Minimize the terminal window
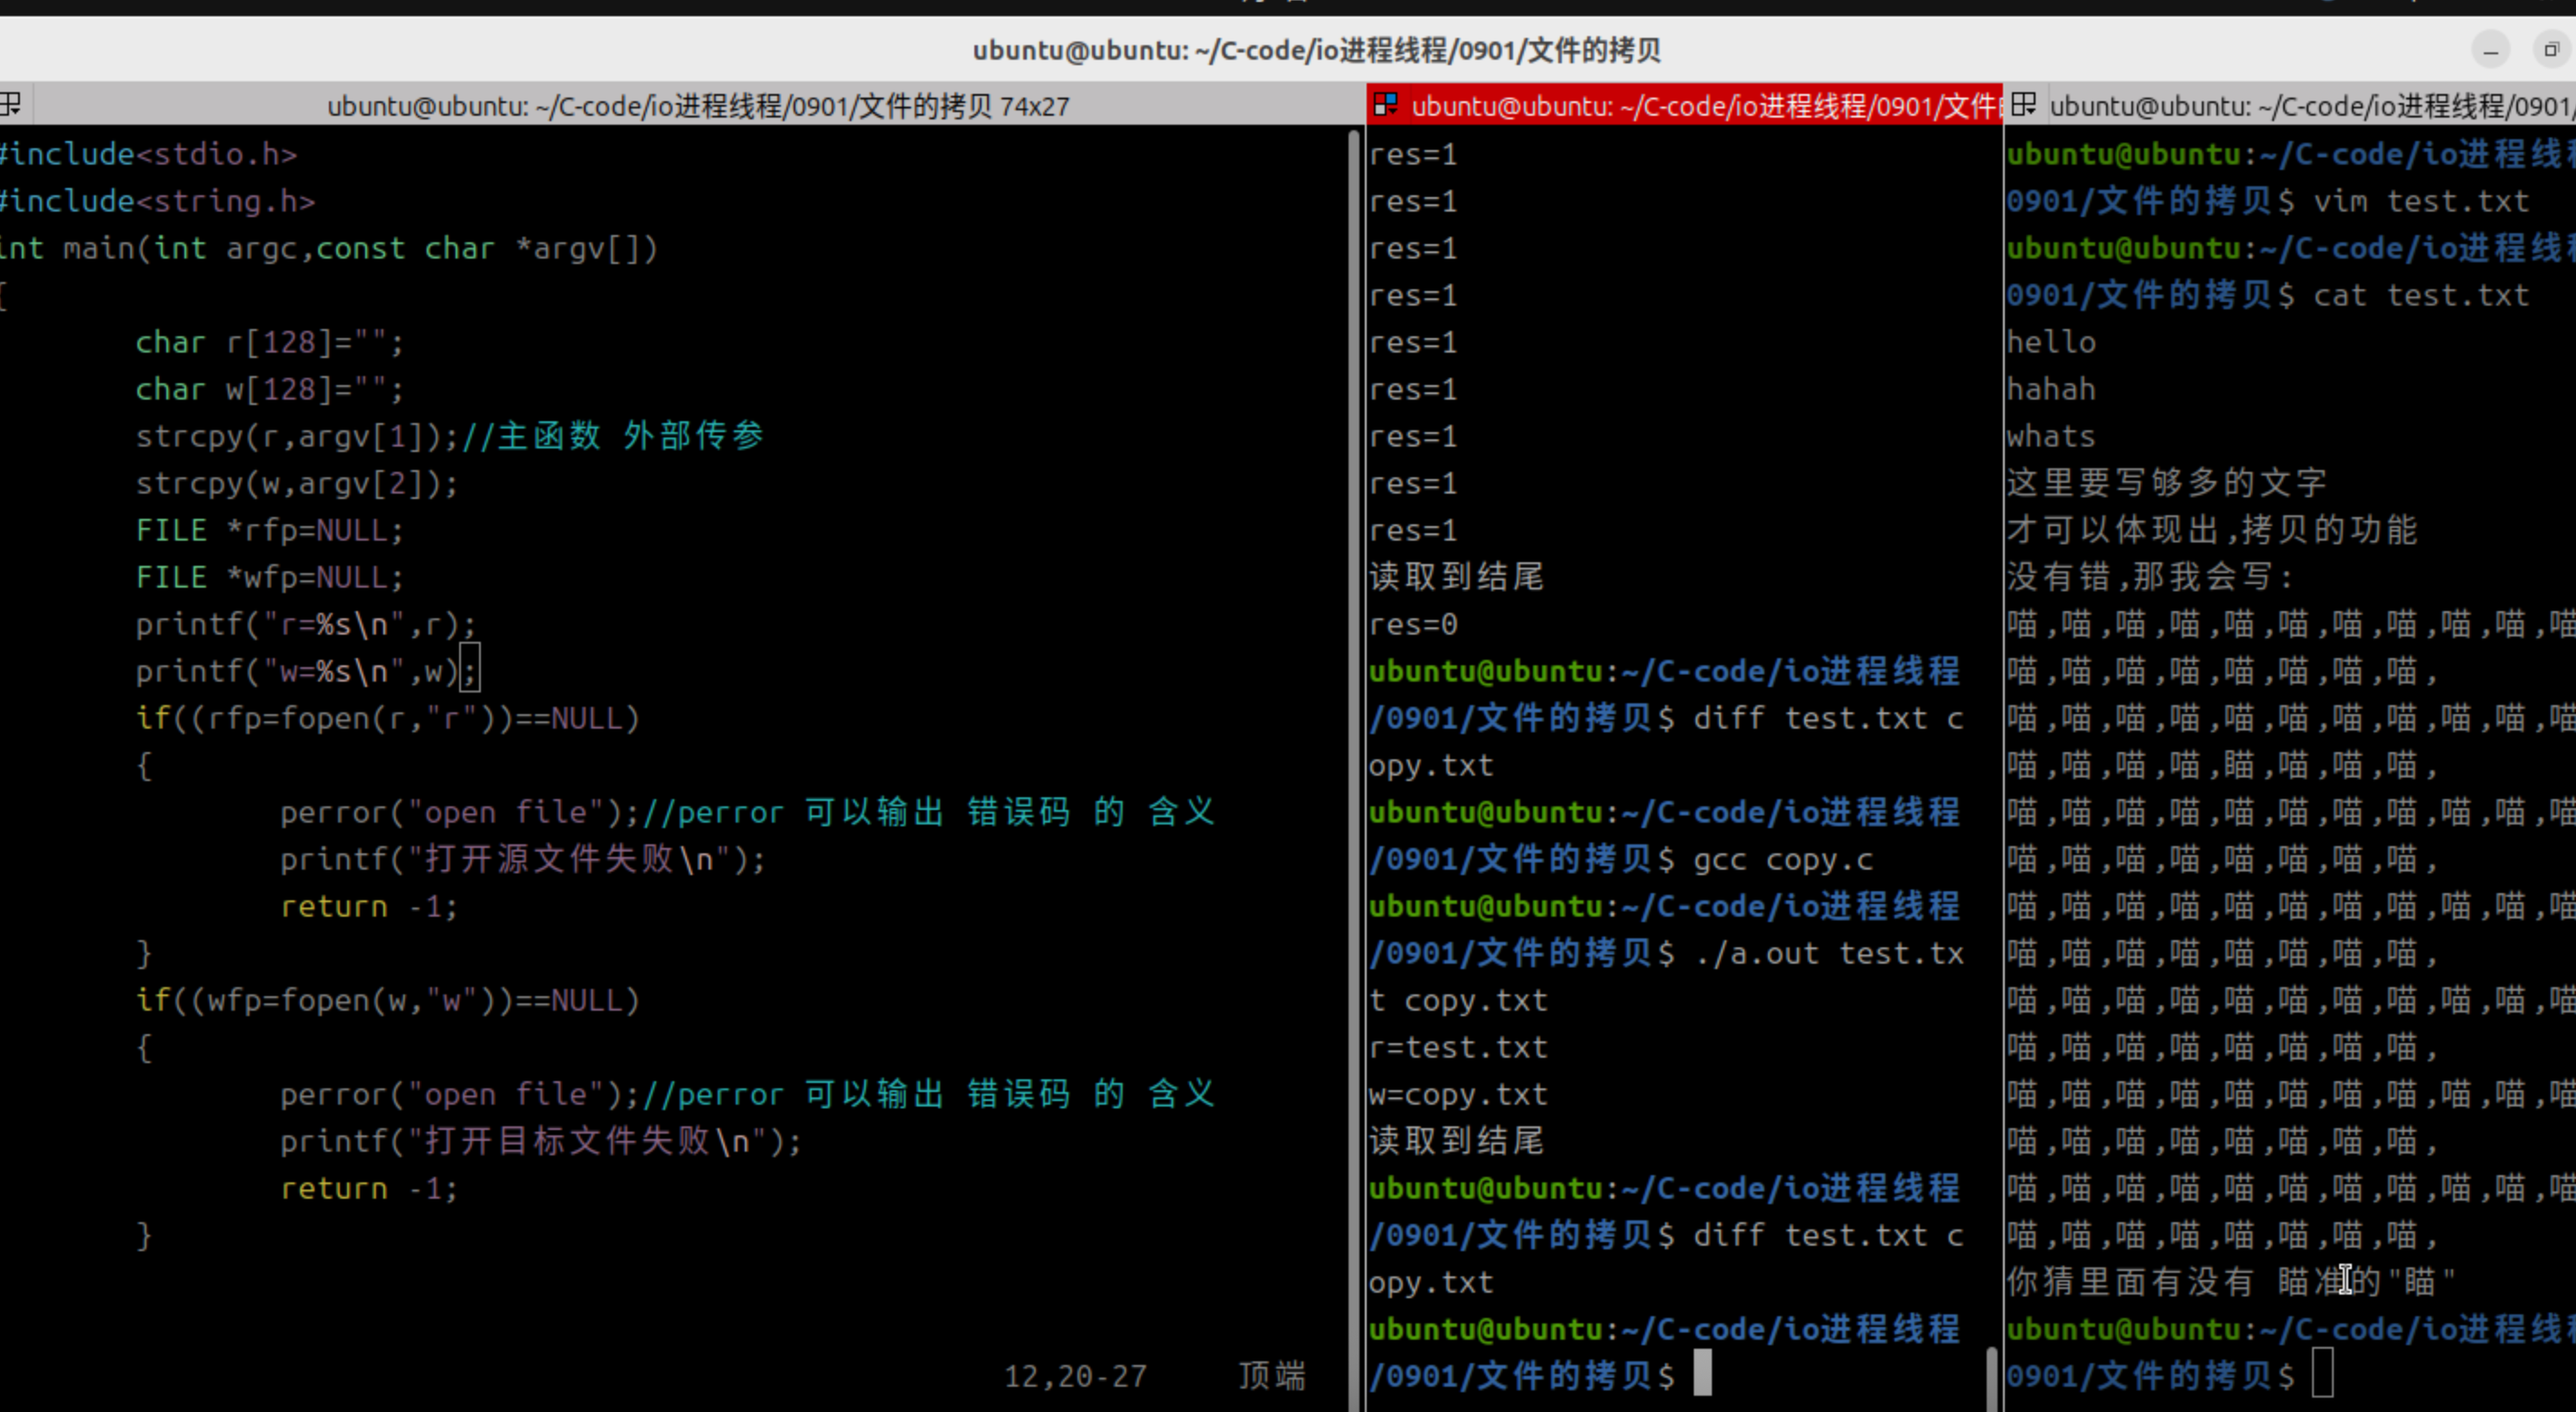 click(x=2491, y=50)
